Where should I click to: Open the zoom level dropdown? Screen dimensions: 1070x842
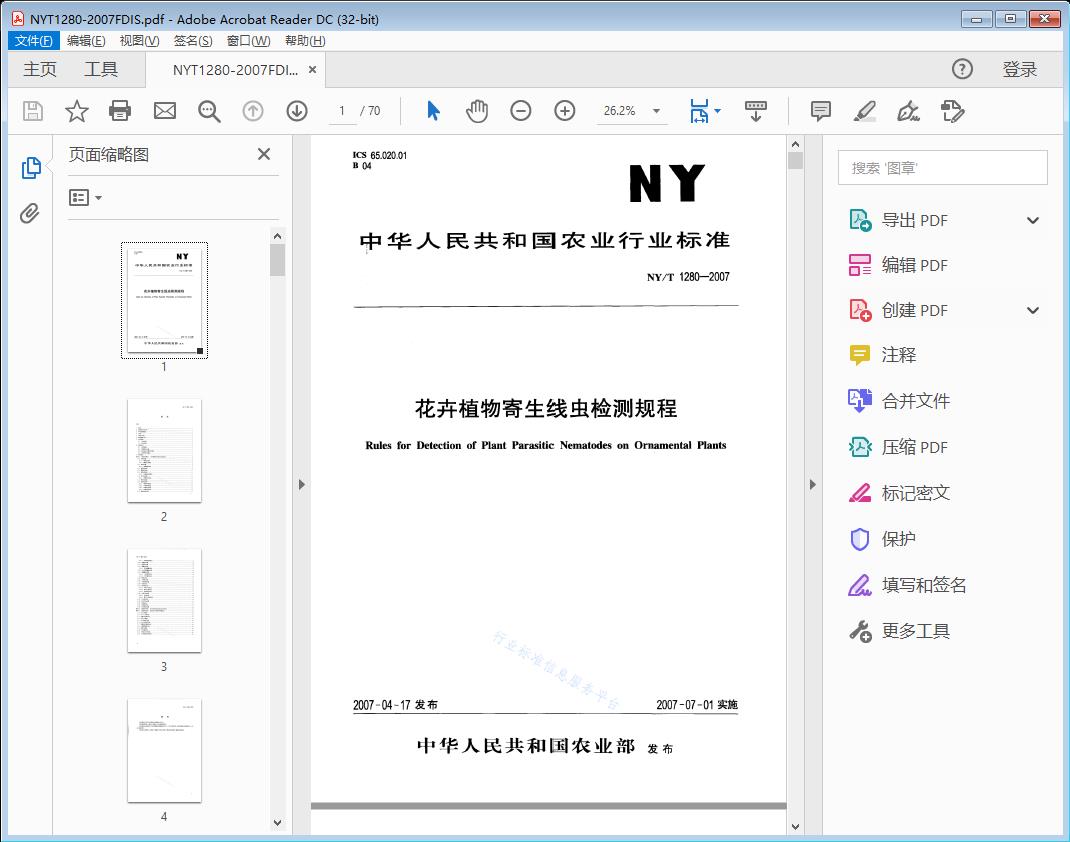(656, 111)
